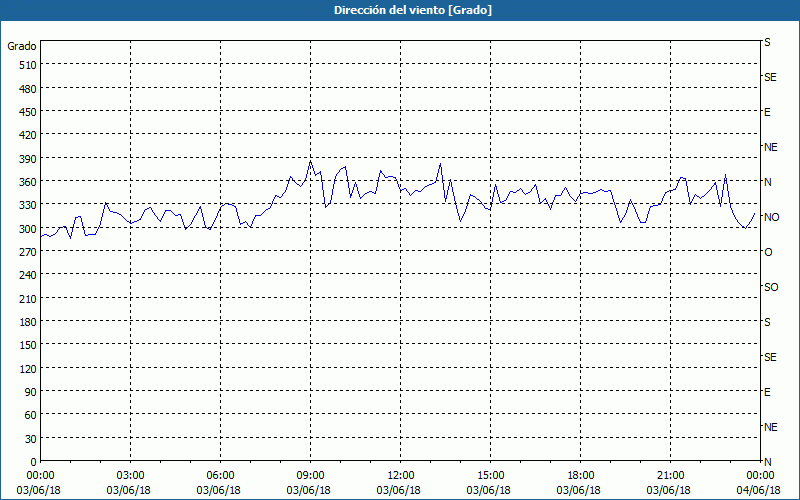Click the 09:00 time axis label
800x500 pixels.
click(310, 476)
